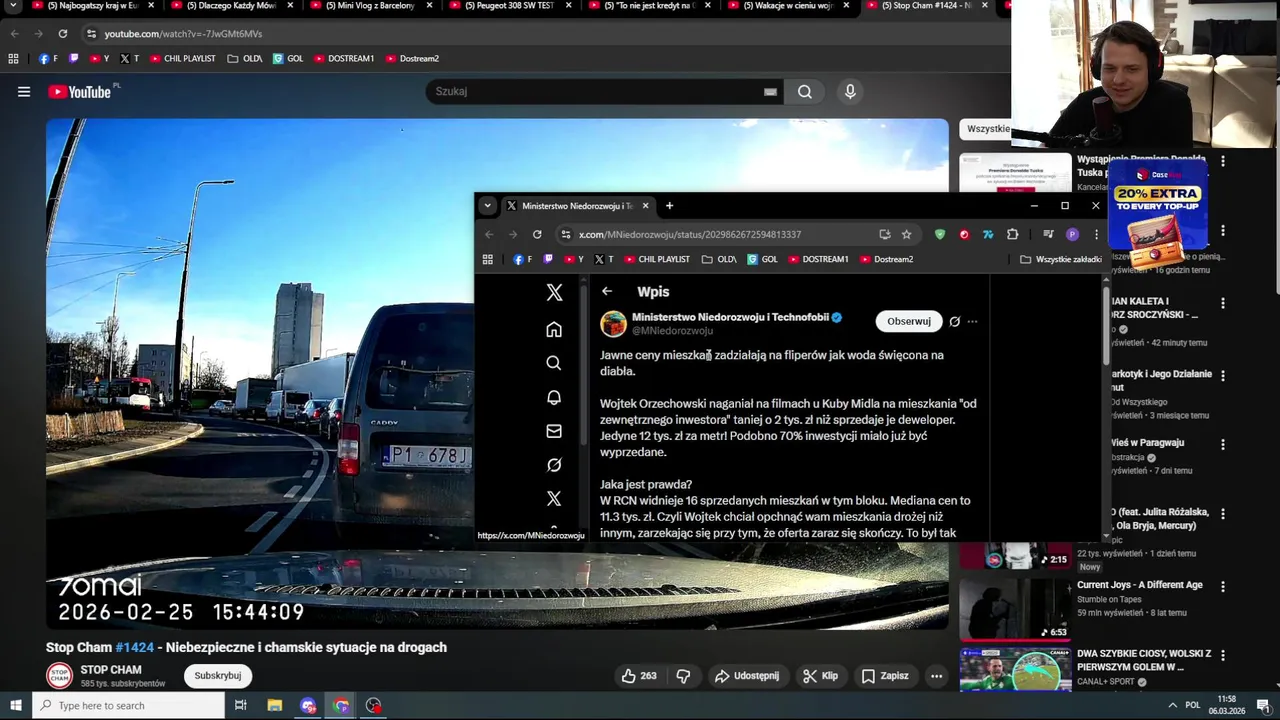Screen dimensions: 1280x720
Task: Open media controls icon in X window toolbar
Action: click(1048, 234)
